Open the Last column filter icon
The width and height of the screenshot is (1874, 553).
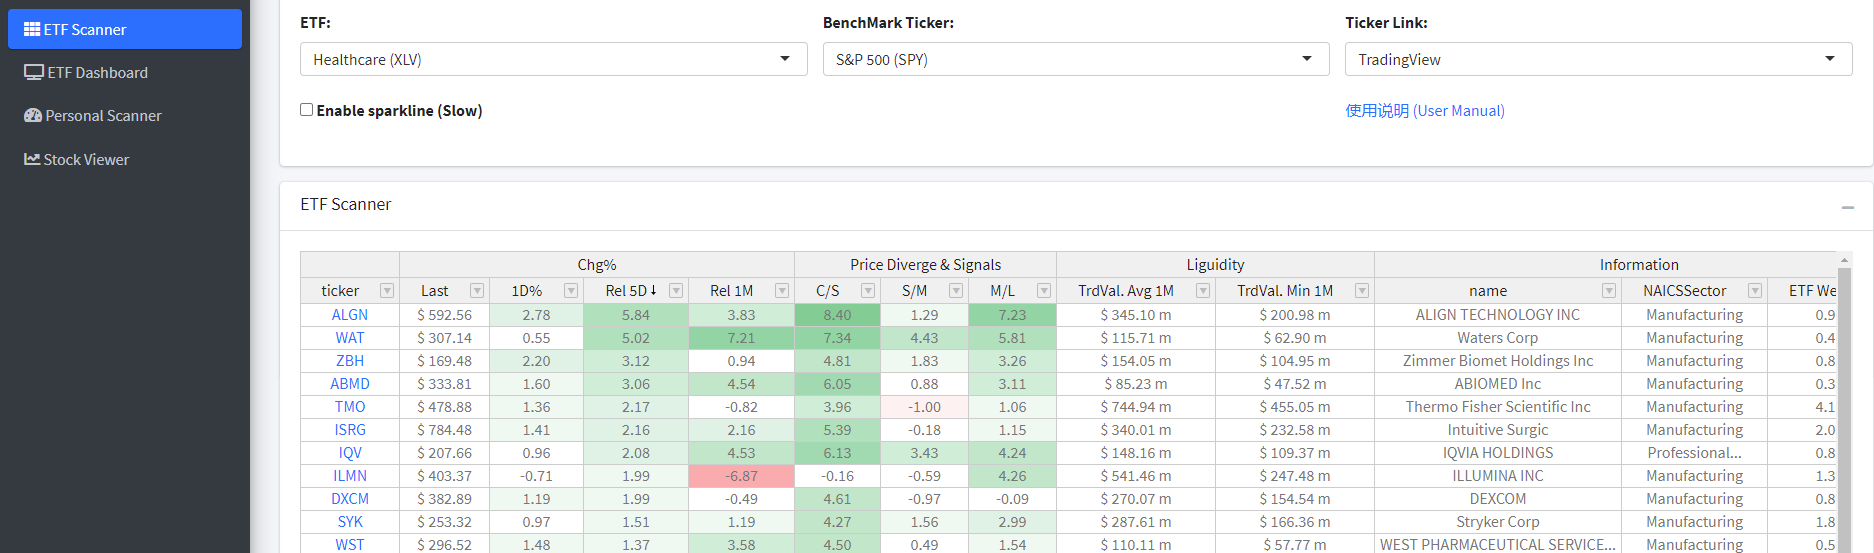(x=477, y=291)
